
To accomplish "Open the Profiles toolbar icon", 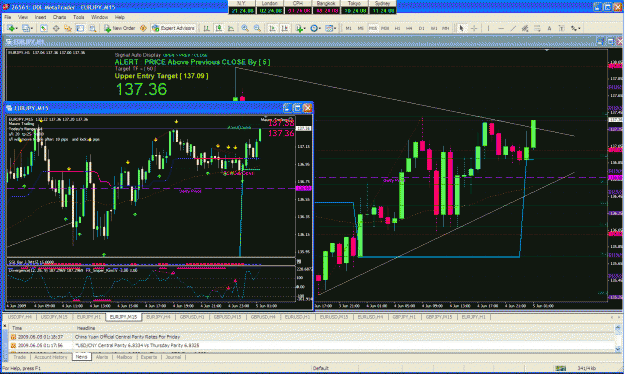I will [x=26, y=28].
